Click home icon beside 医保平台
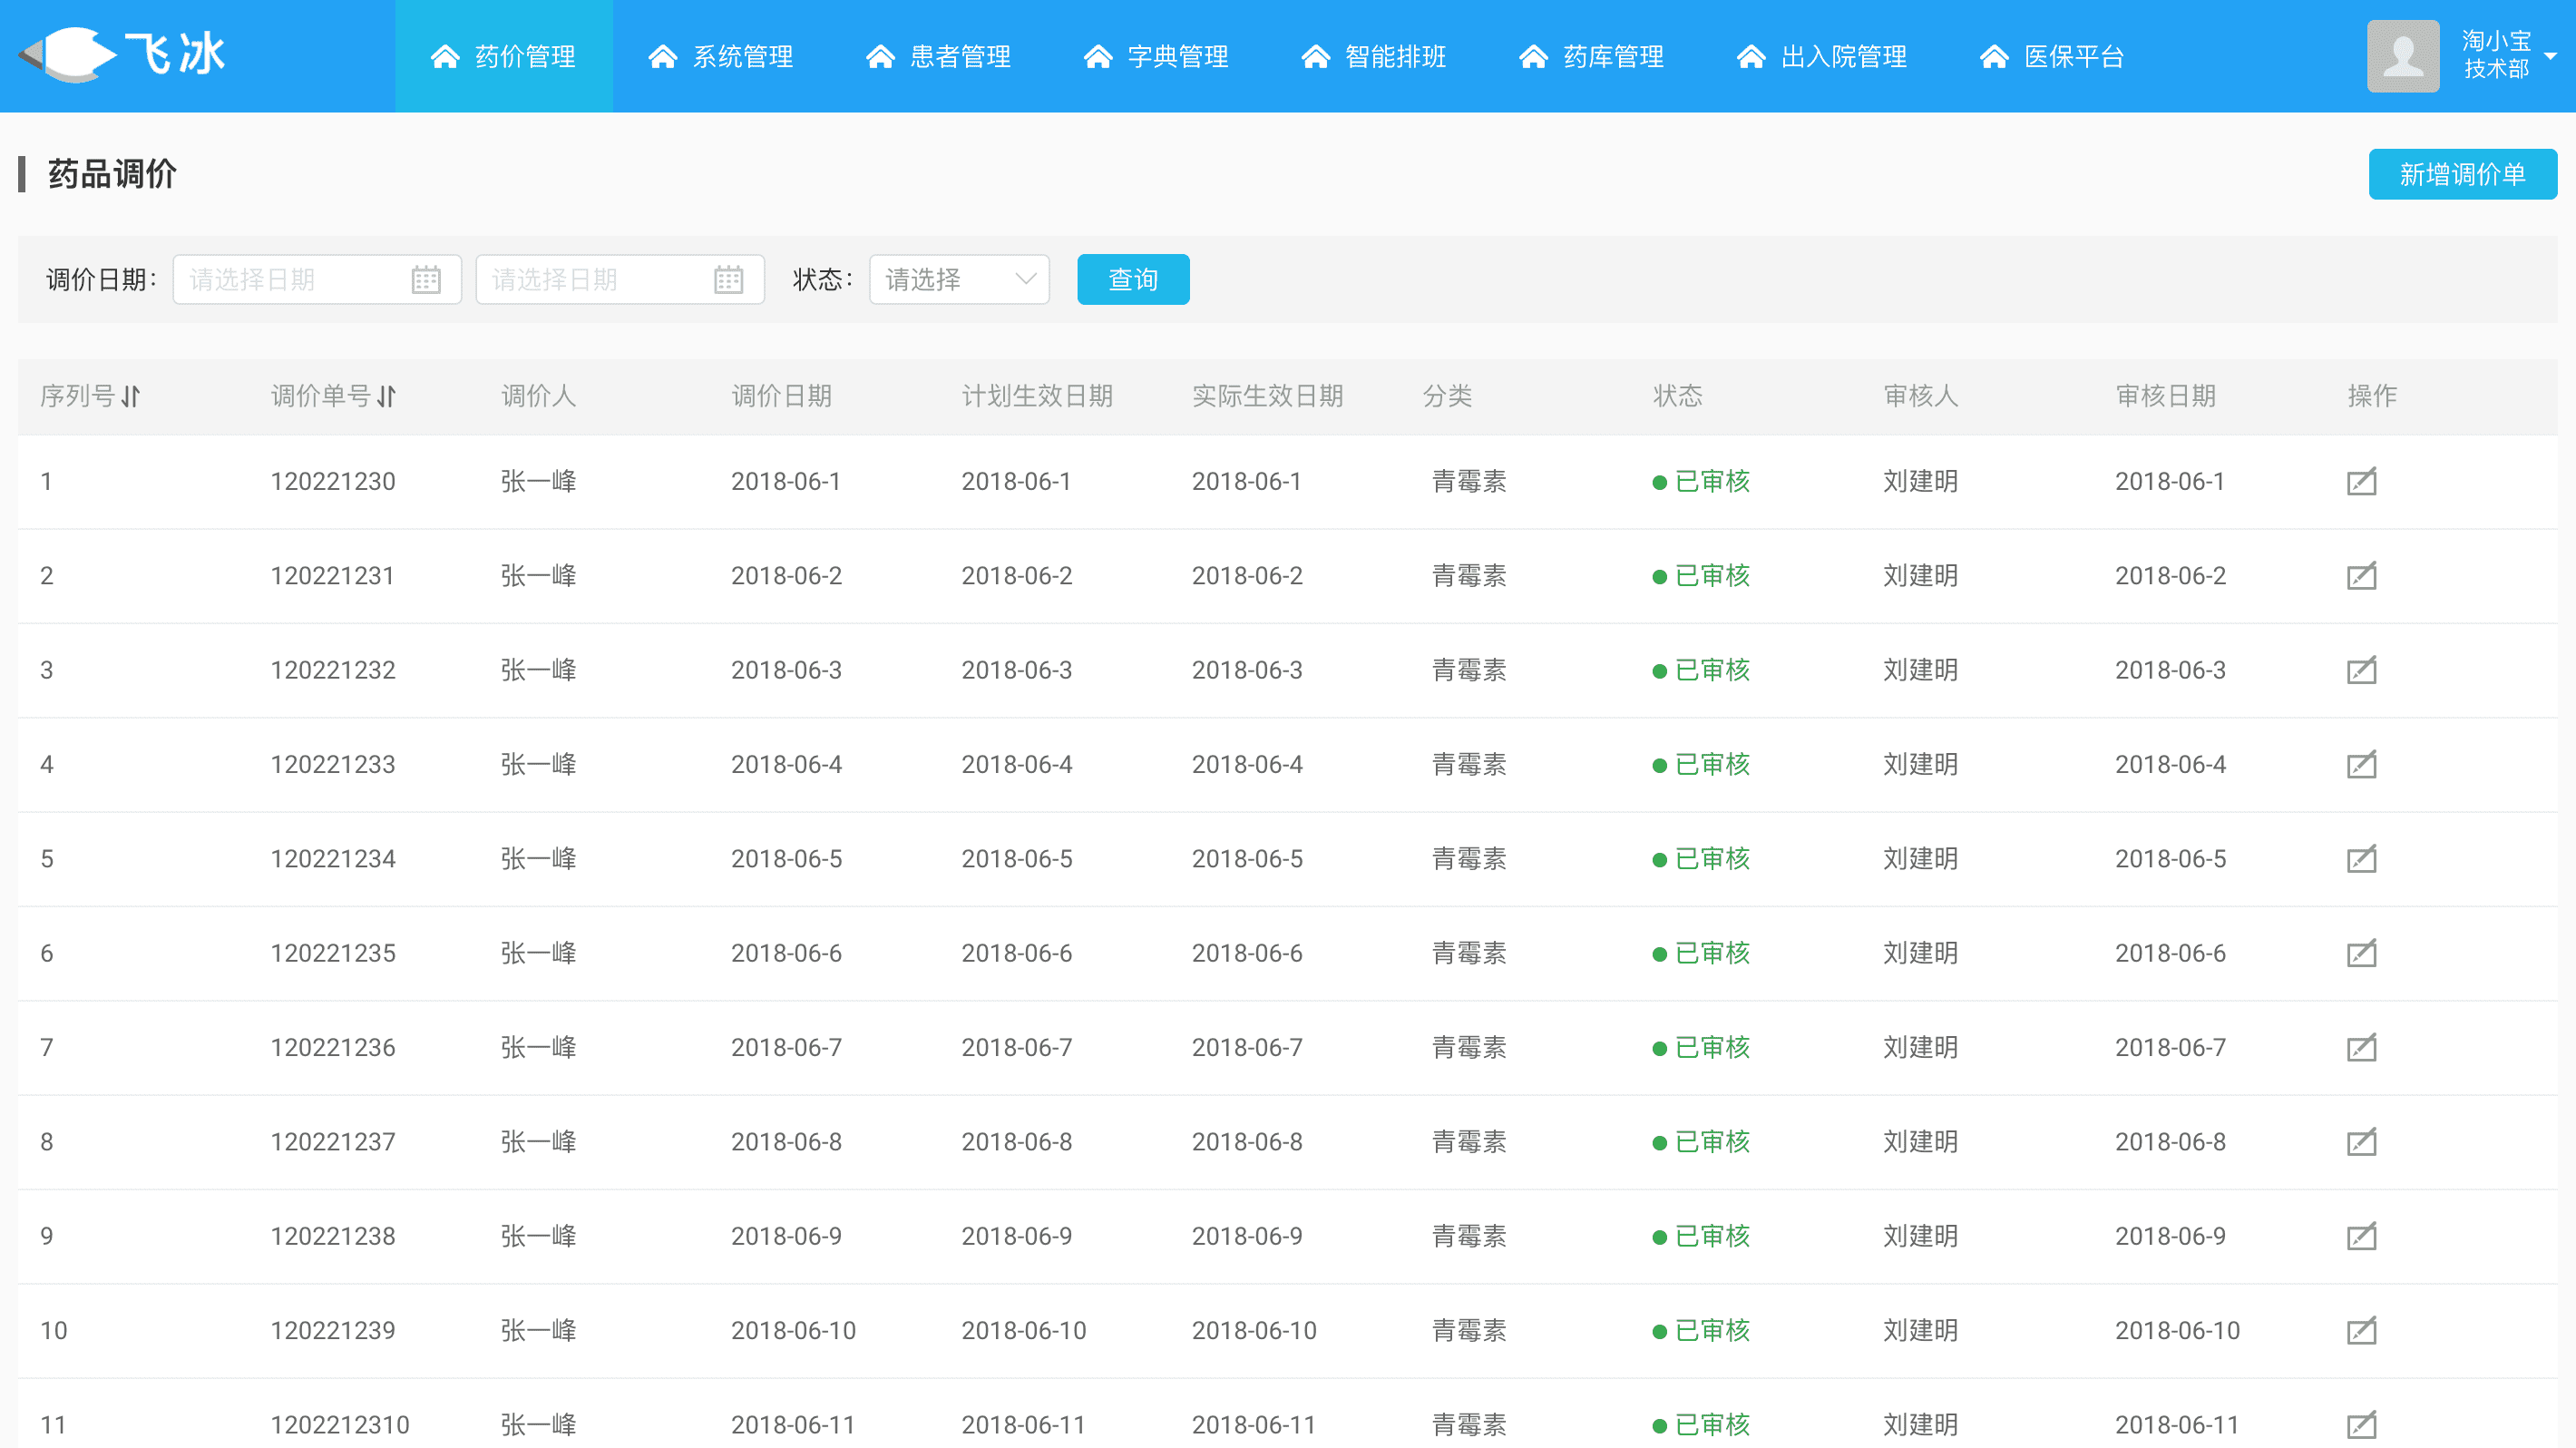The image size is (2576, 1448). pos(1994,56)
